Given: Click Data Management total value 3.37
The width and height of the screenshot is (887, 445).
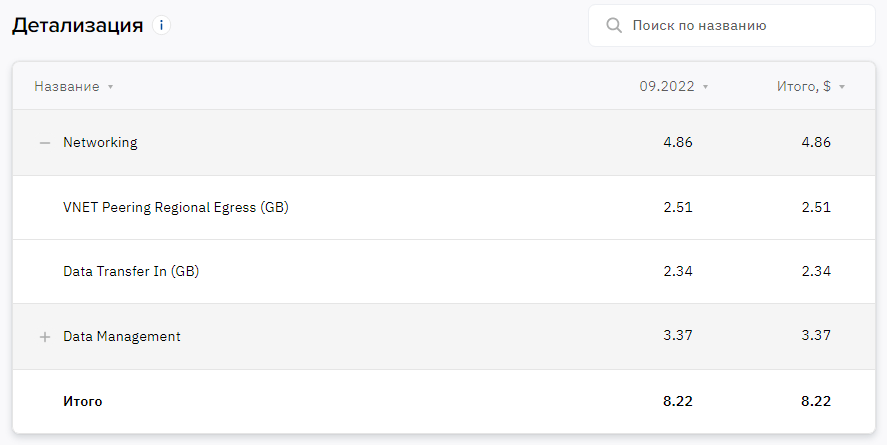Looking at the screenshot, I should coord(816,335).
